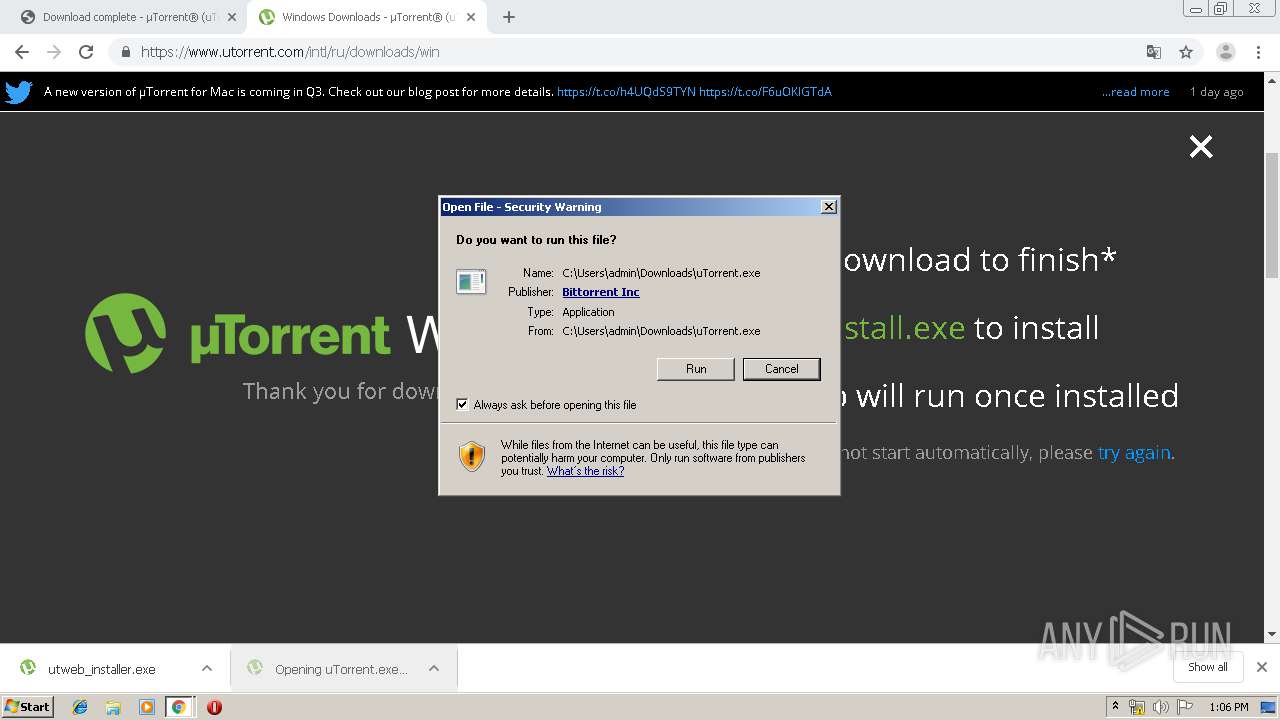Close the Windows Downloads tab
Screen dimensions: 1280x720
pos(470,17)
